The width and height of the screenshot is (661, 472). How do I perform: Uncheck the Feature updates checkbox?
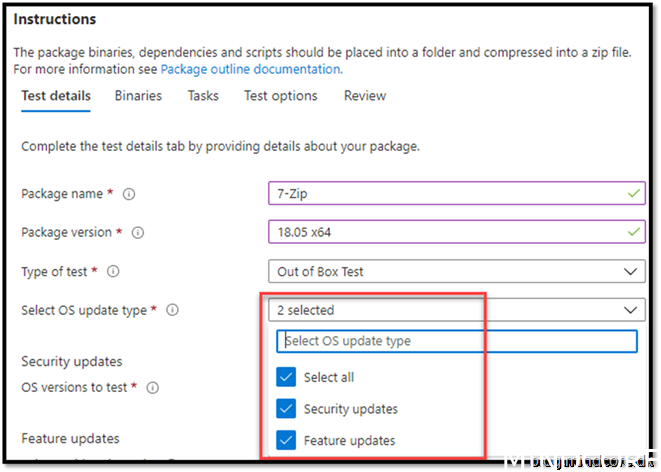tap(286, 440)
